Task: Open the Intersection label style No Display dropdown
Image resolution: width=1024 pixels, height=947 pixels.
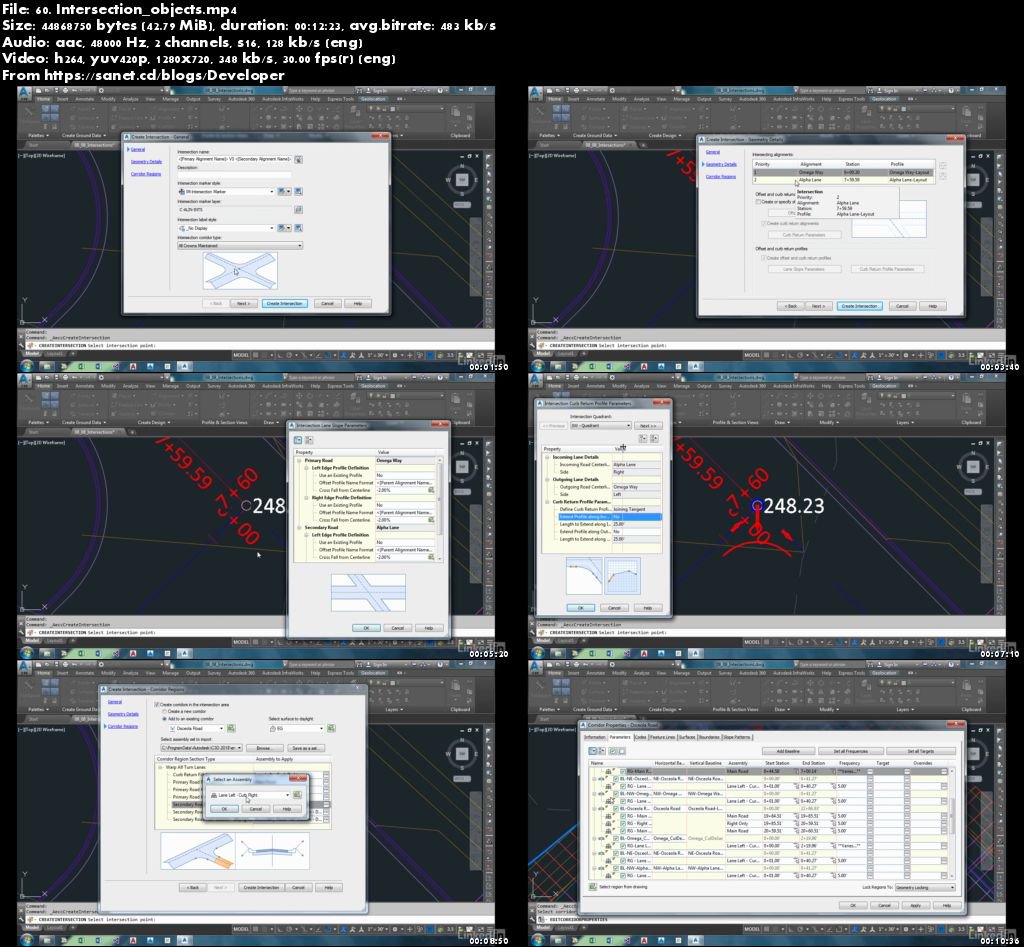Action: (x=227, y=228)
